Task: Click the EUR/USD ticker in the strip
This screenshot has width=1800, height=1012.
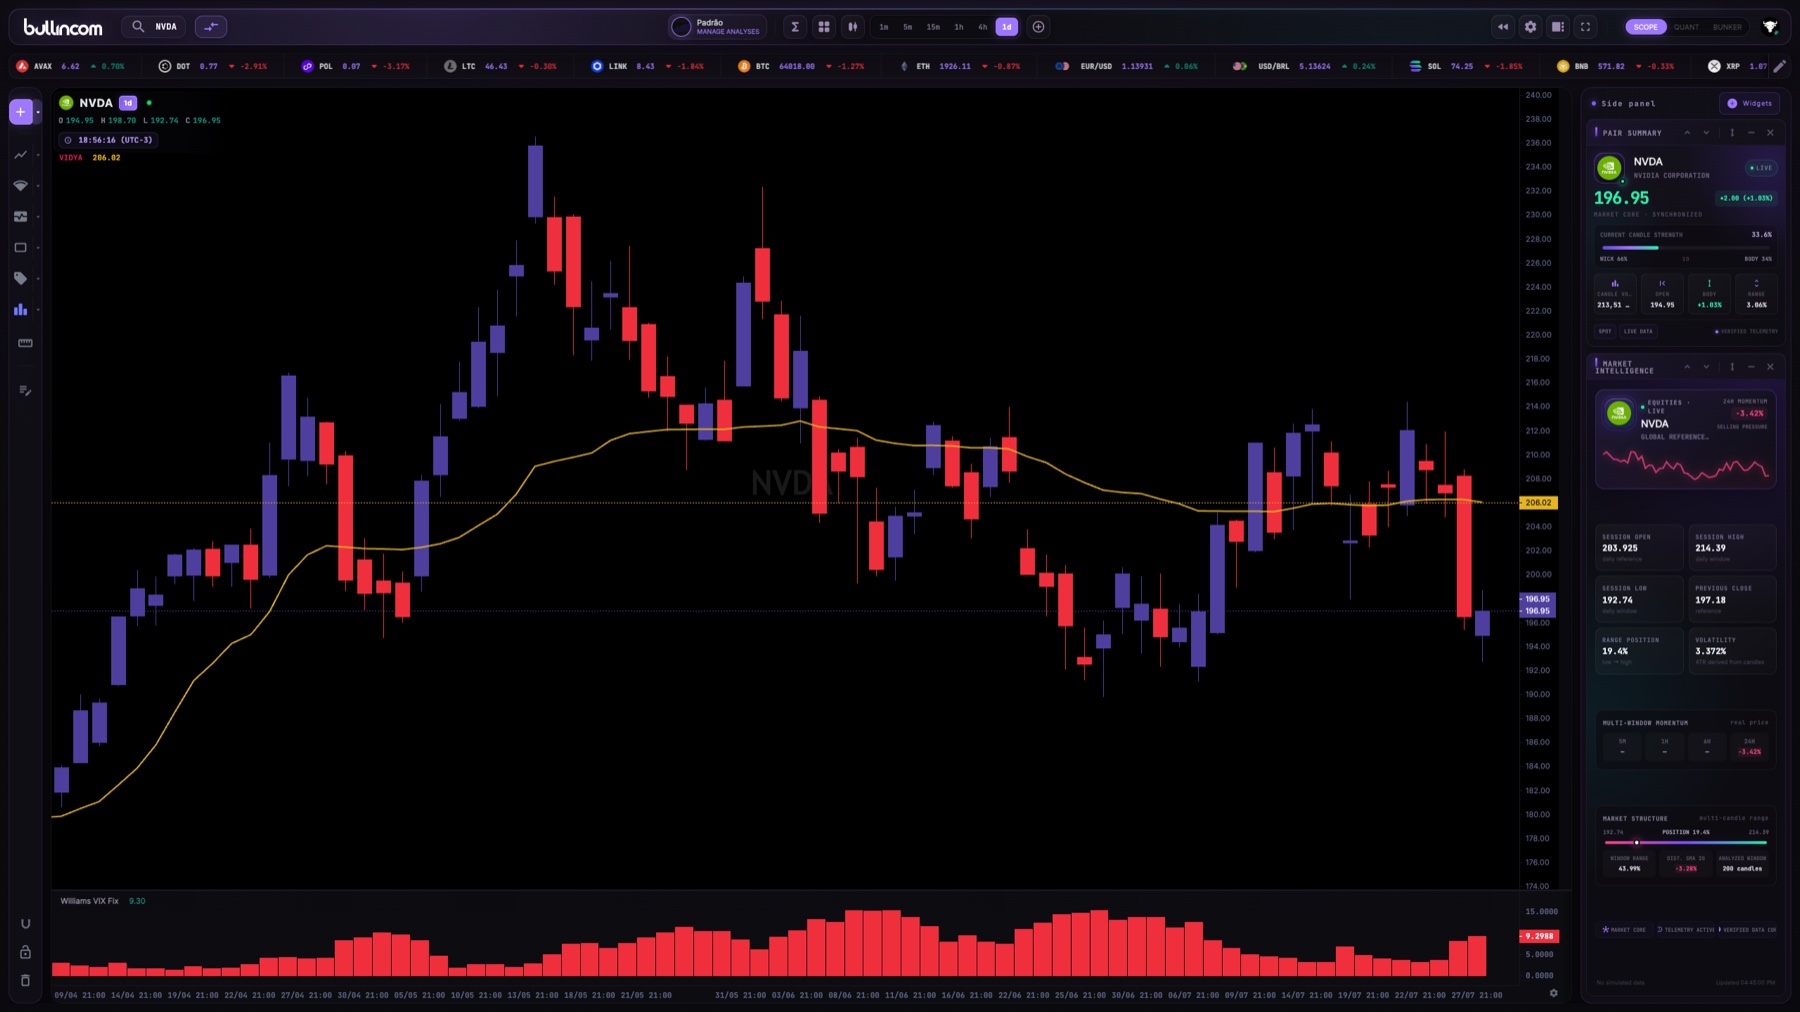Action: 1127,66
